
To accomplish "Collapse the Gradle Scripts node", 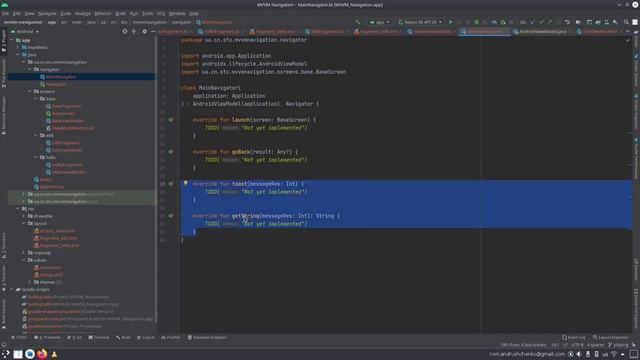I will [x=11, y=289].
